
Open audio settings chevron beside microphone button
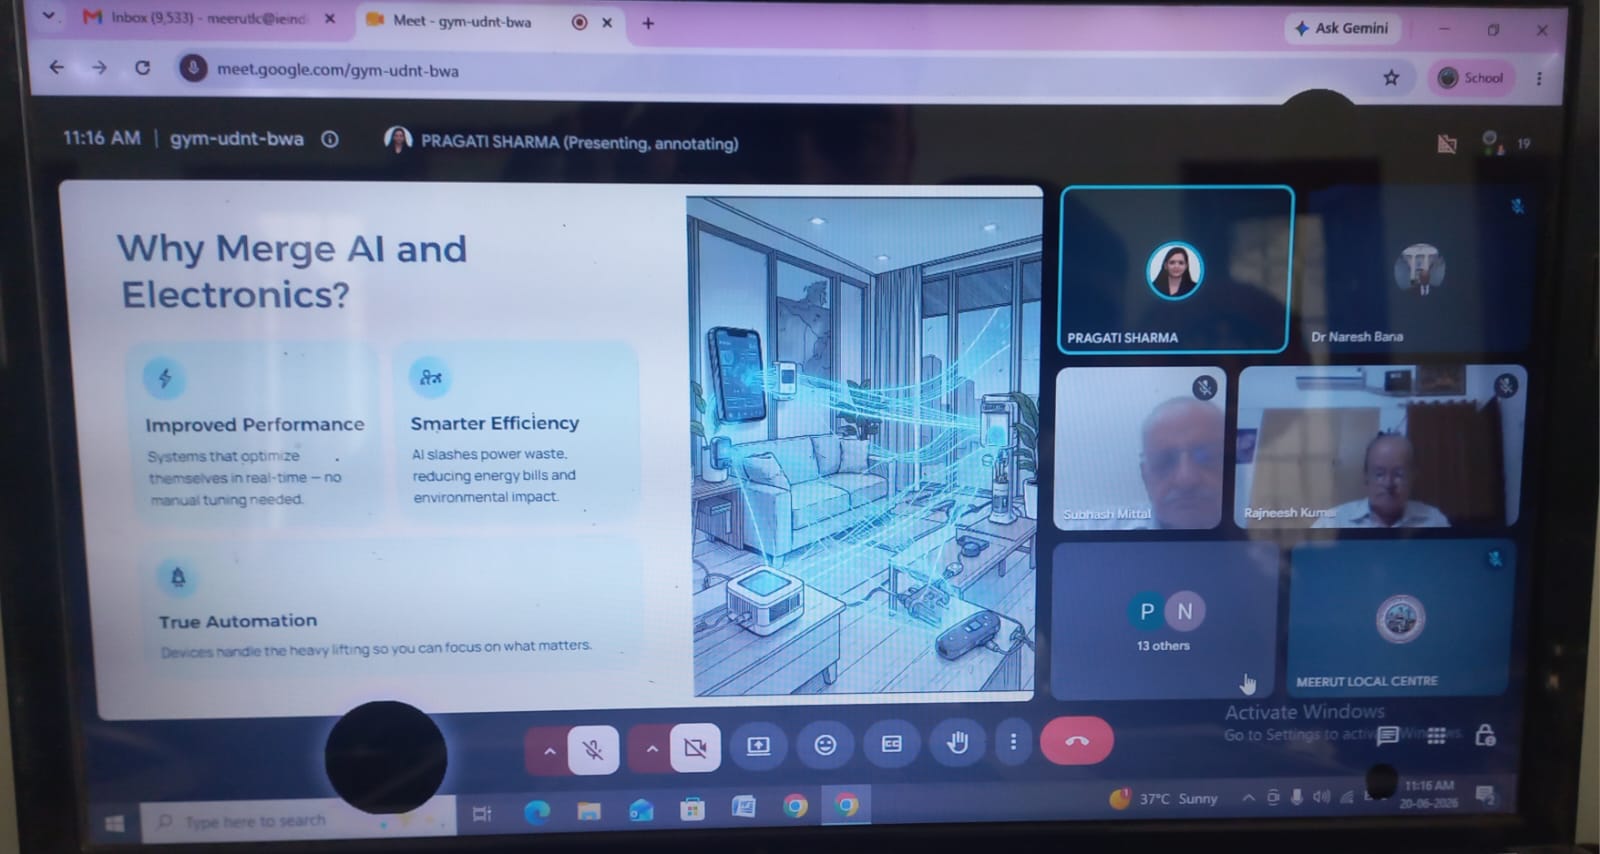point(549,750)
